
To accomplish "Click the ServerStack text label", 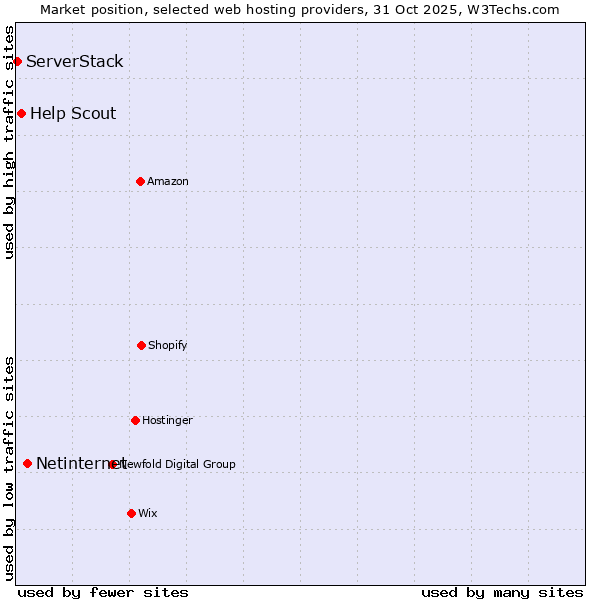I will (x=75, y=62).
